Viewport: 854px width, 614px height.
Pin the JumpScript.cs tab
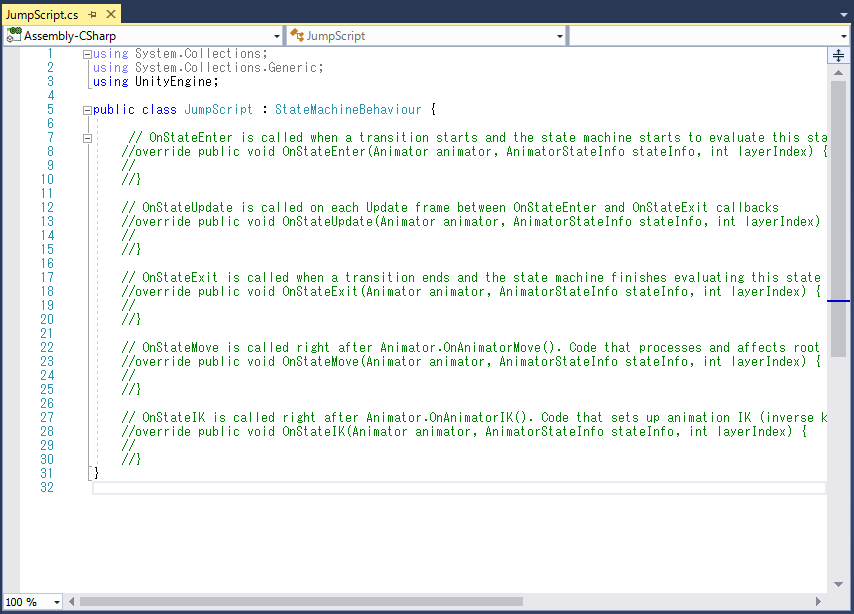point(92,15)
